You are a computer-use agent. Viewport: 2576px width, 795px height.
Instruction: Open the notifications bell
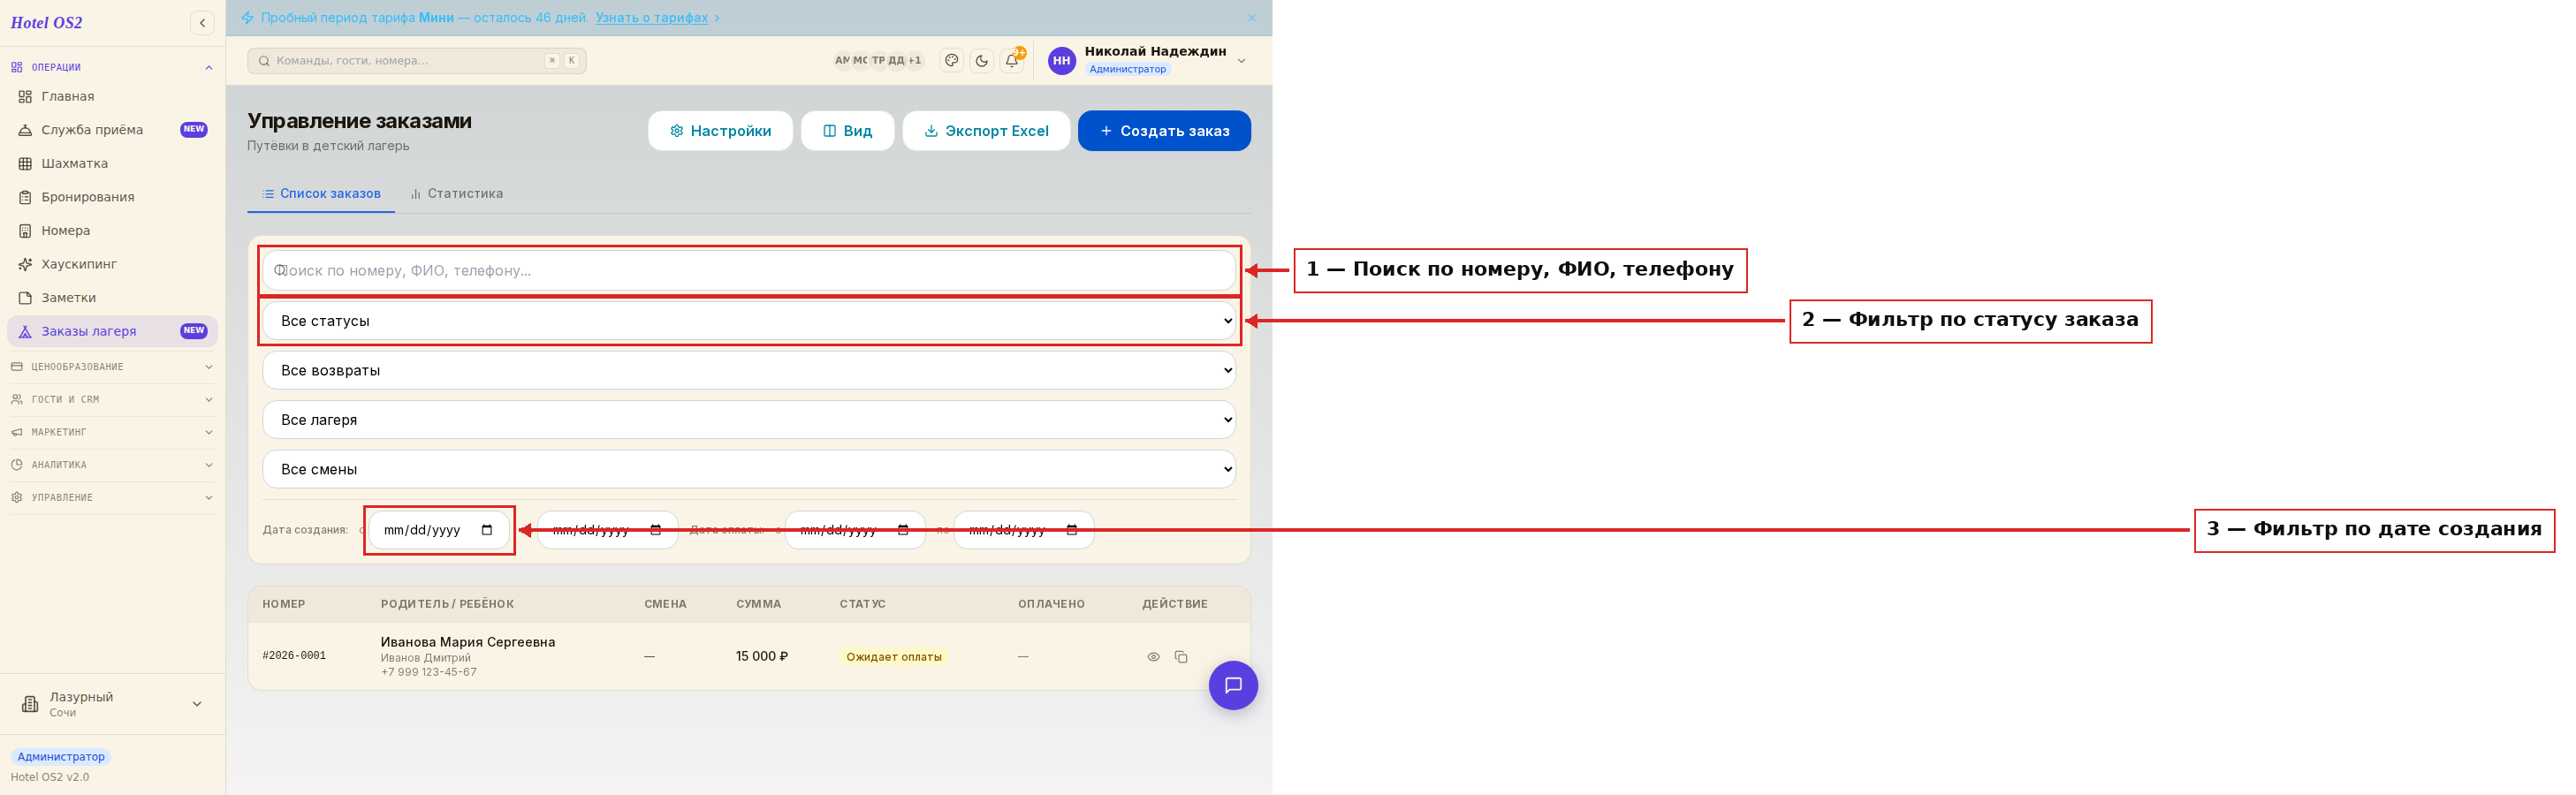[1012, 61]
